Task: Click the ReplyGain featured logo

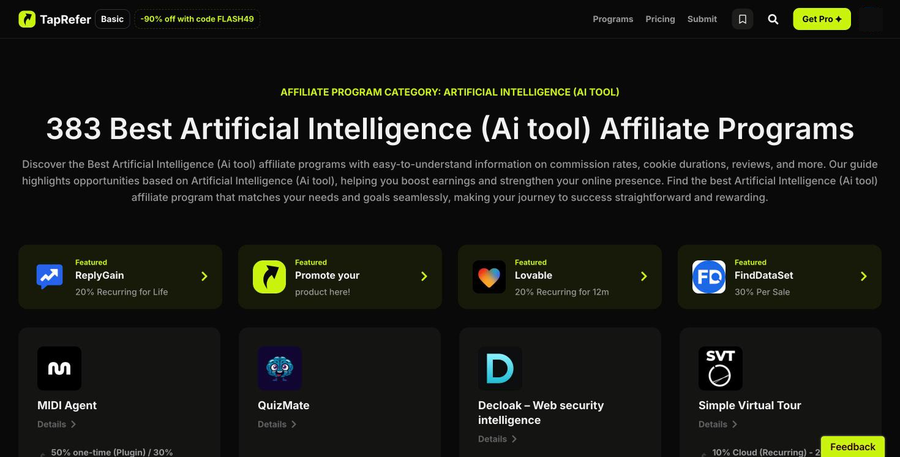Action: click(x=50, y=277)
